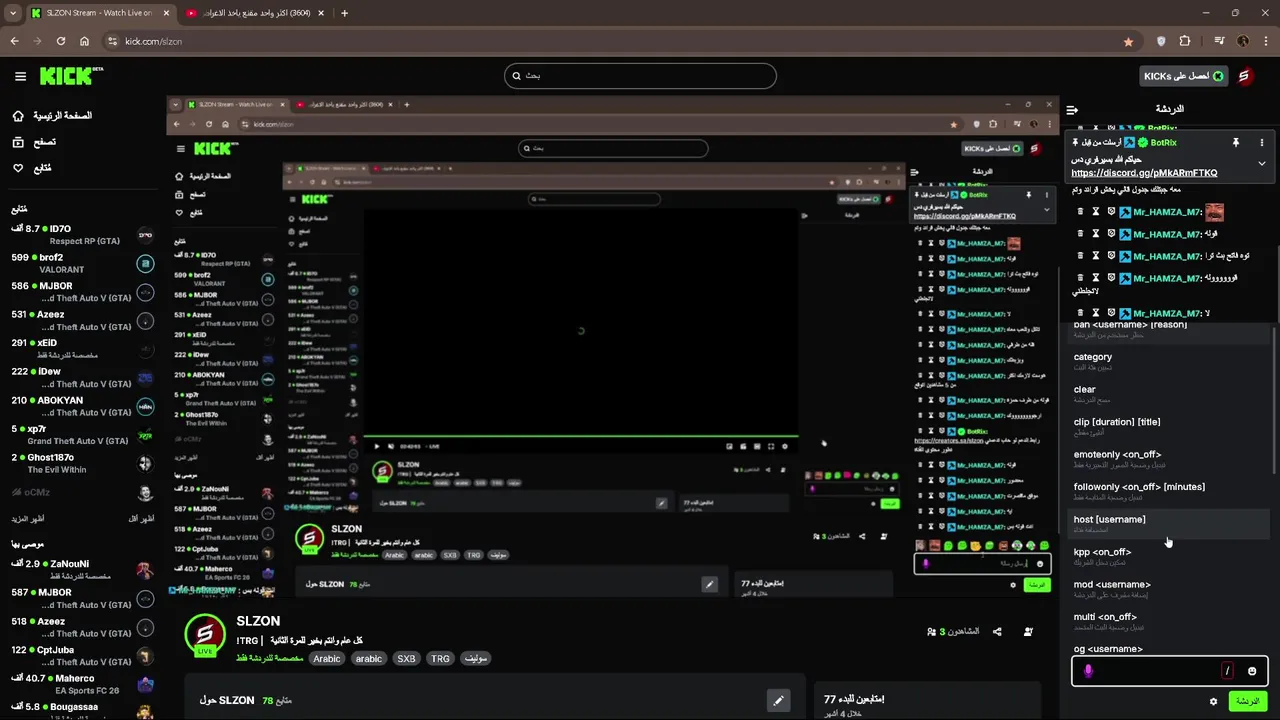Select the 'host [username]' command
Viewport: 1280px width, 720px height.
tap(1167, 524)
